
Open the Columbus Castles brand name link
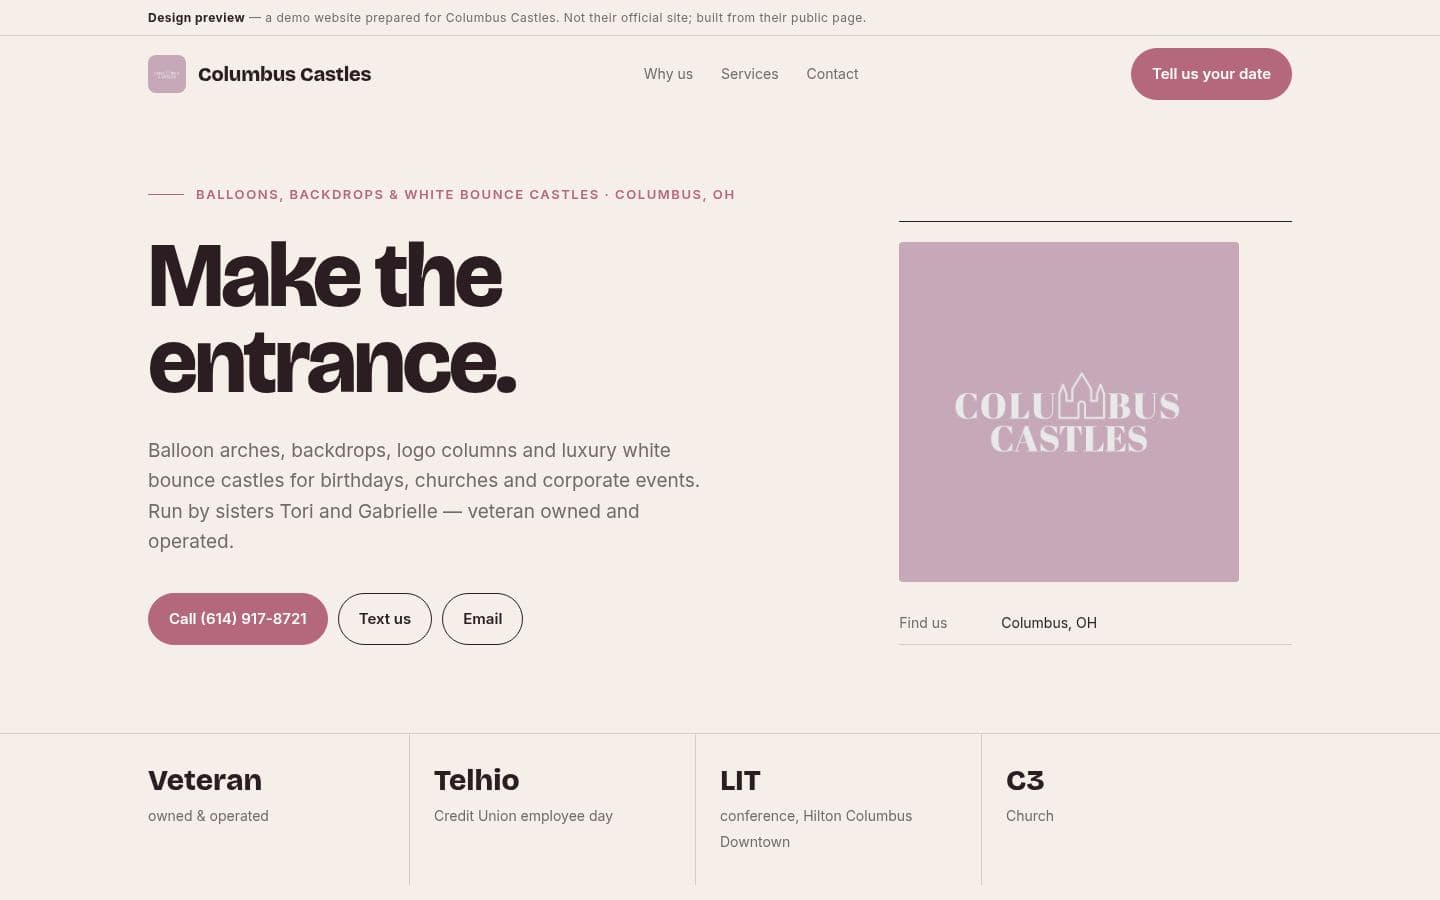284,74
